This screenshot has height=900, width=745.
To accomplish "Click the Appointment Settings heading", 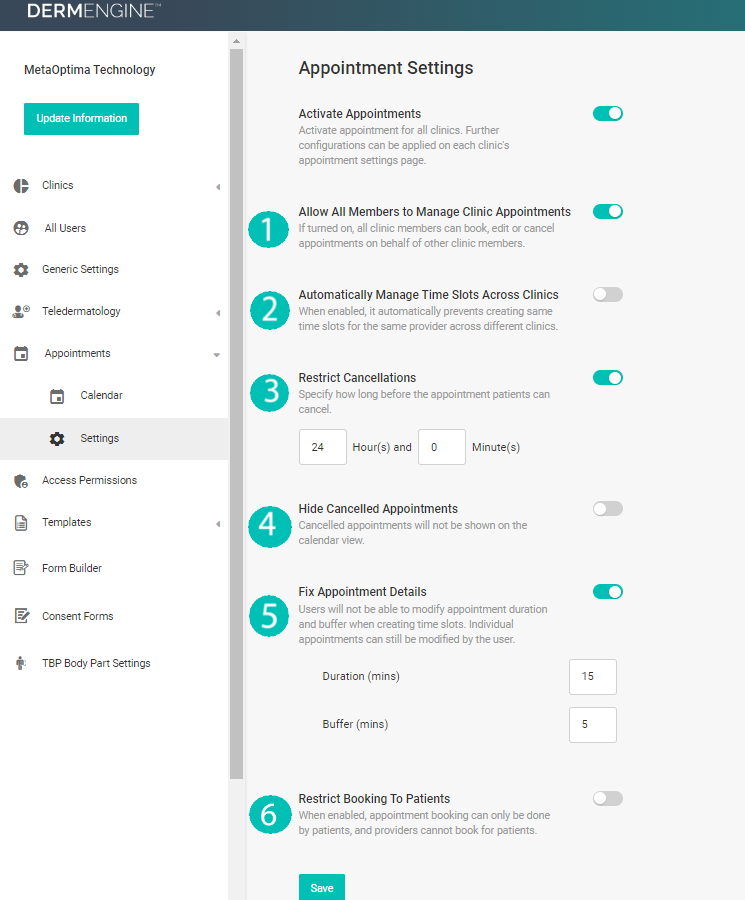I will pyautogui.click(x=386, y=68).
